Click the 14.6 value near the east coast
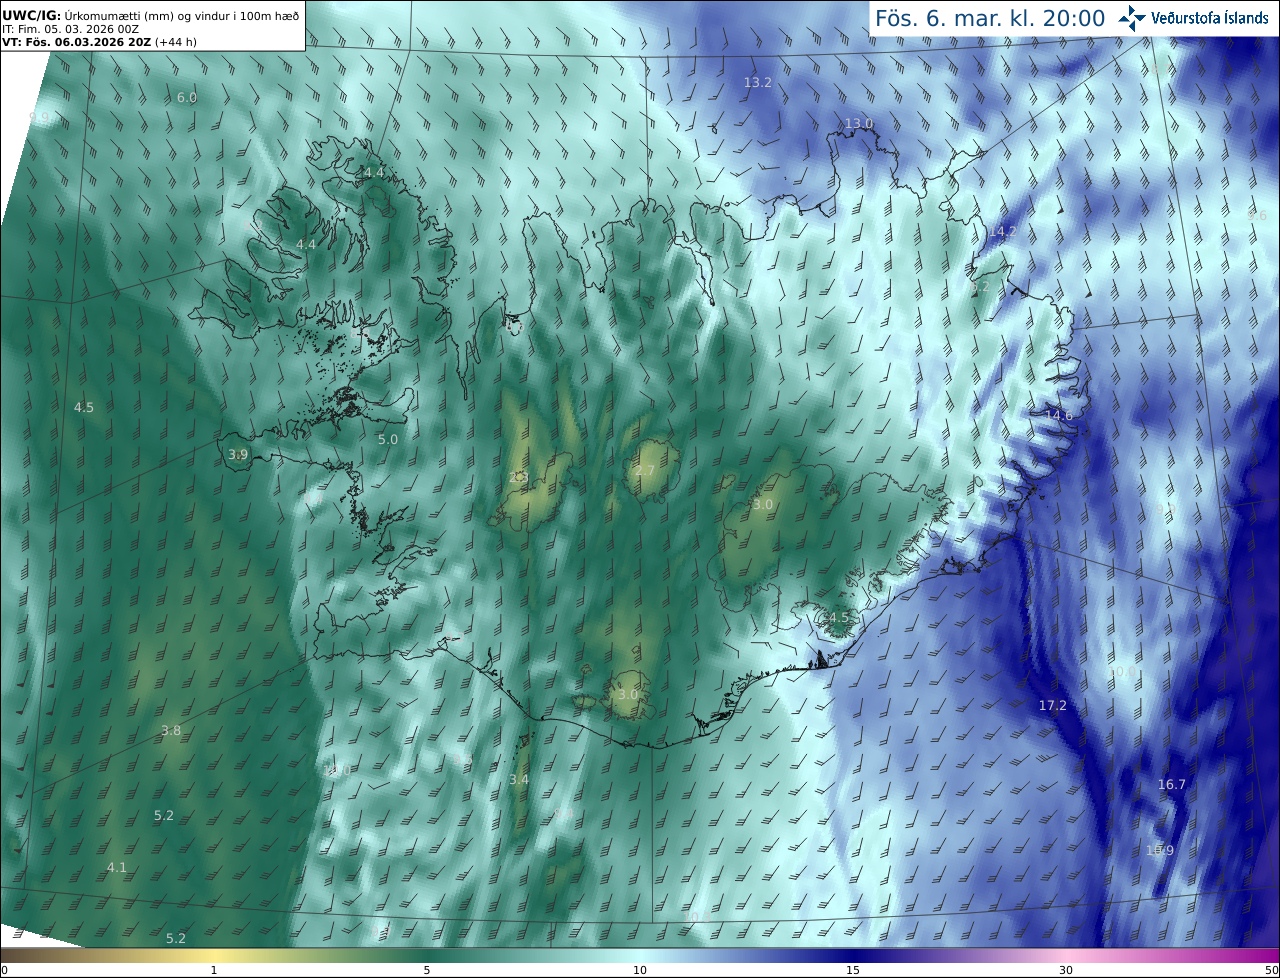The width and height of the screenshot is (1280, 978). 1058,415
